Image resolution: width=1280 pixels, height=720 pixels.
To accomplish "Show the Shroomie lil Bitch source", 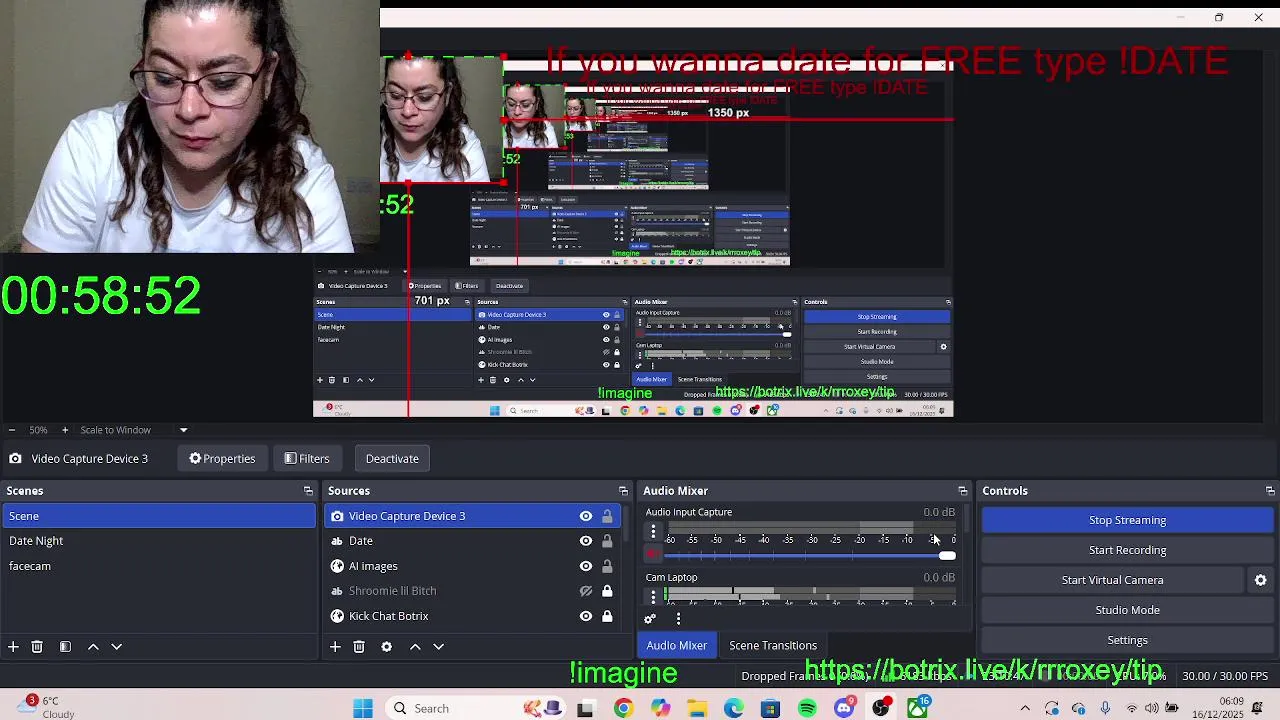I will [x=586, y=591].
